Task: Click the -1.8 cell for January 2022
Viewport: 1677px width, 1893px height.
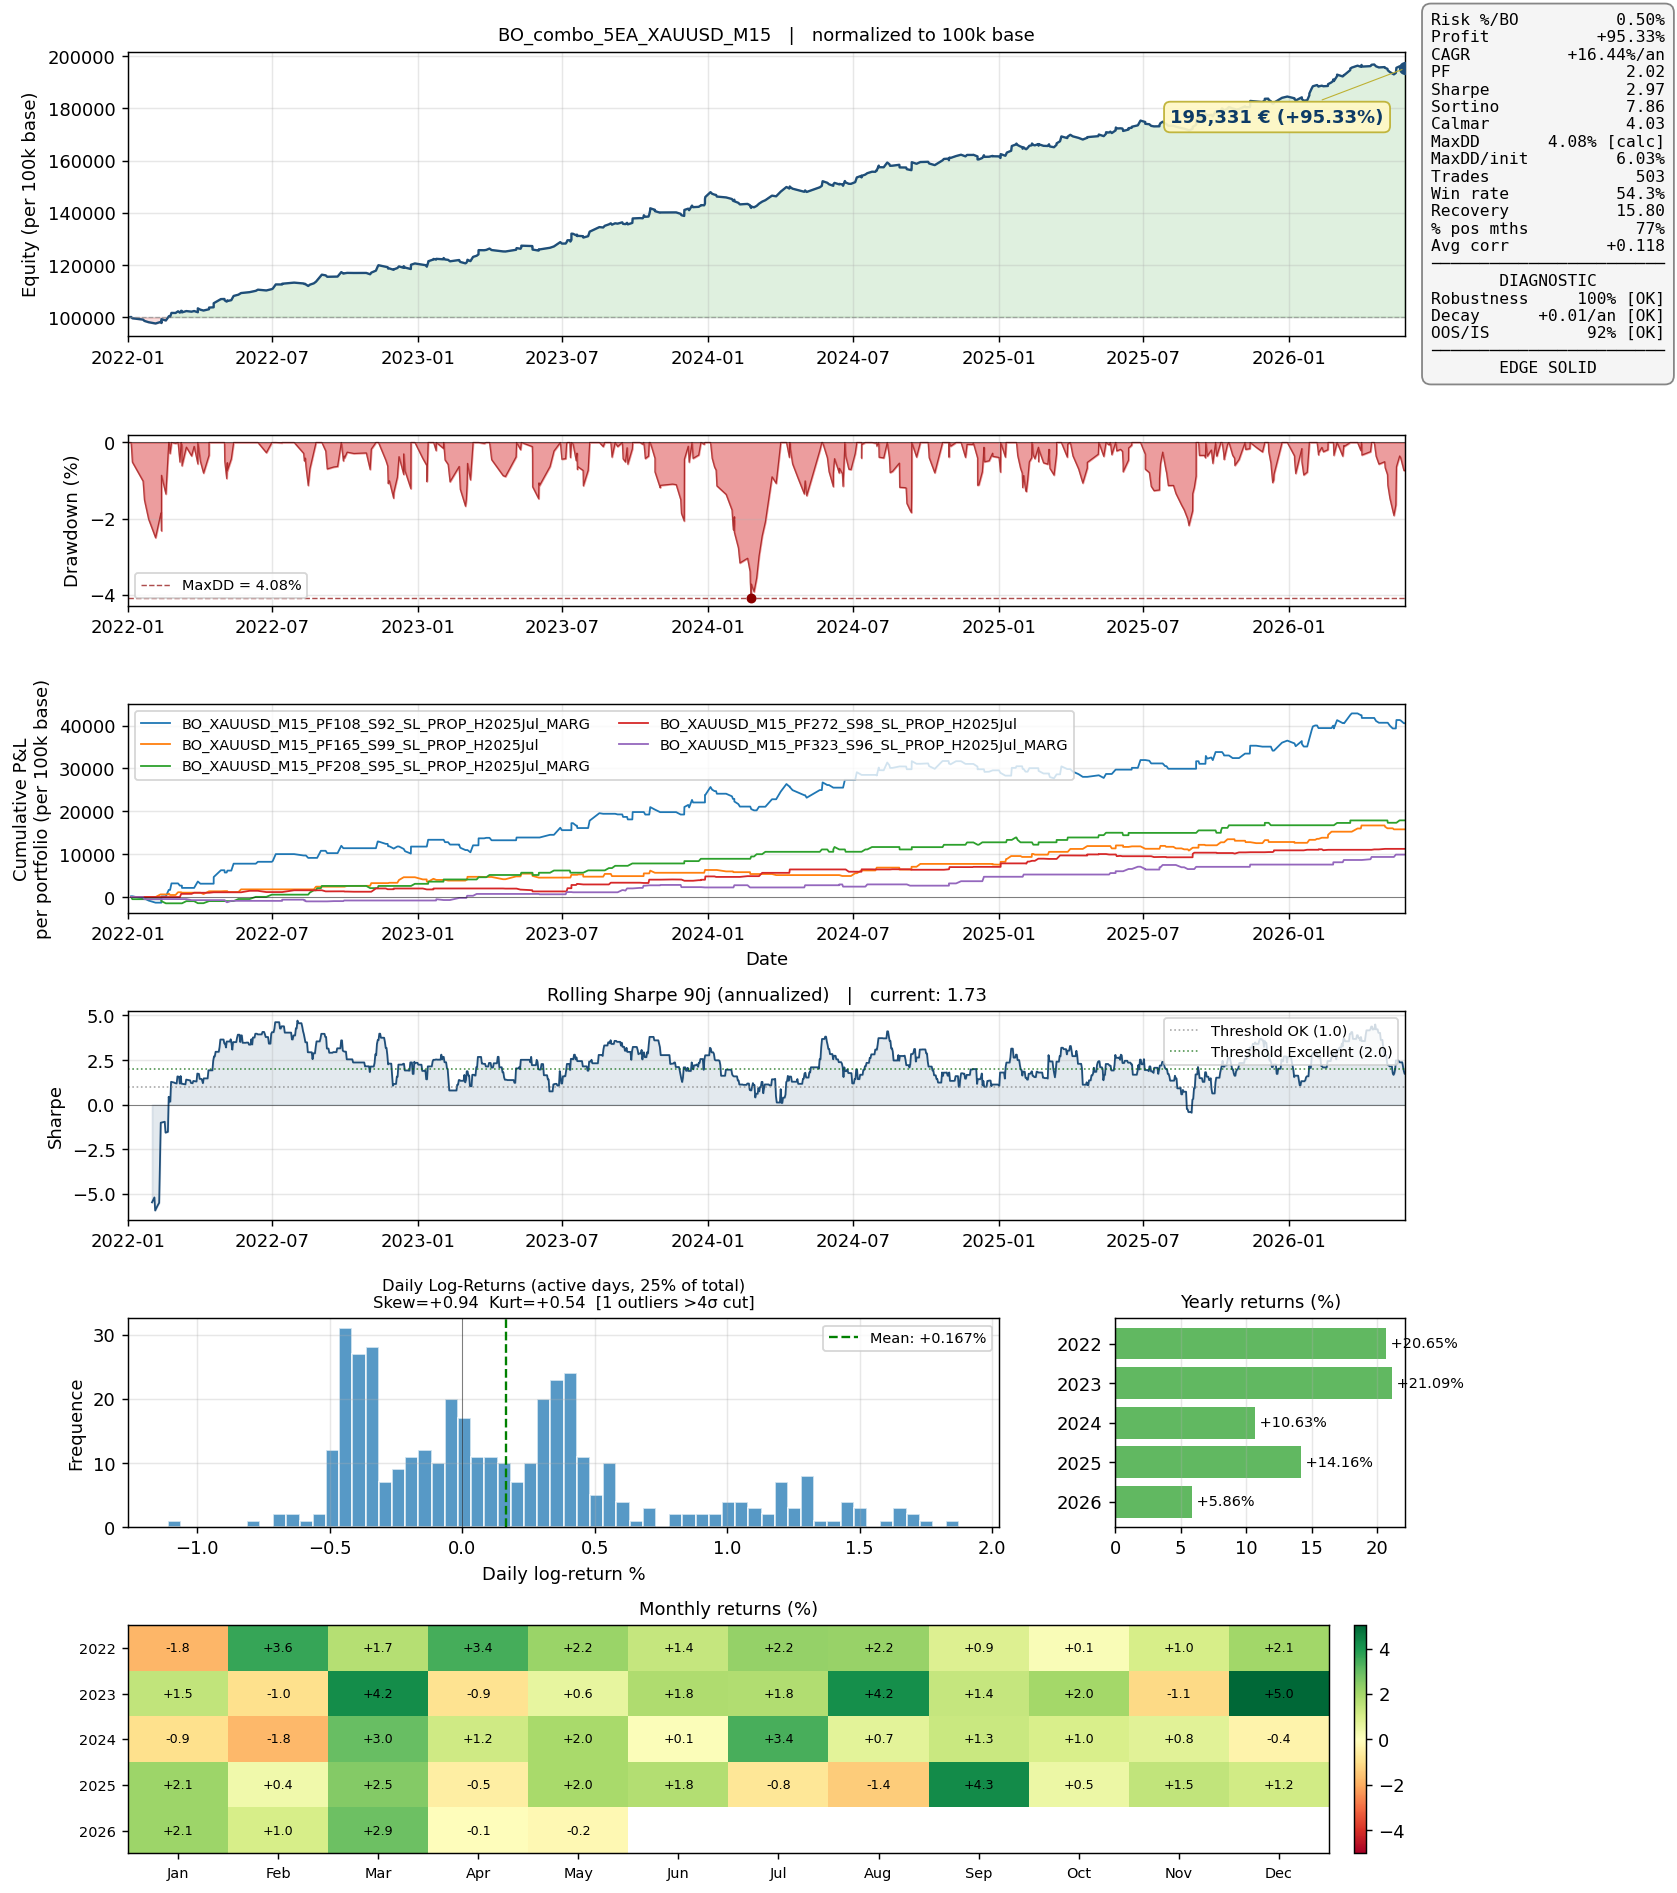Action: [x=178, y=1648]
